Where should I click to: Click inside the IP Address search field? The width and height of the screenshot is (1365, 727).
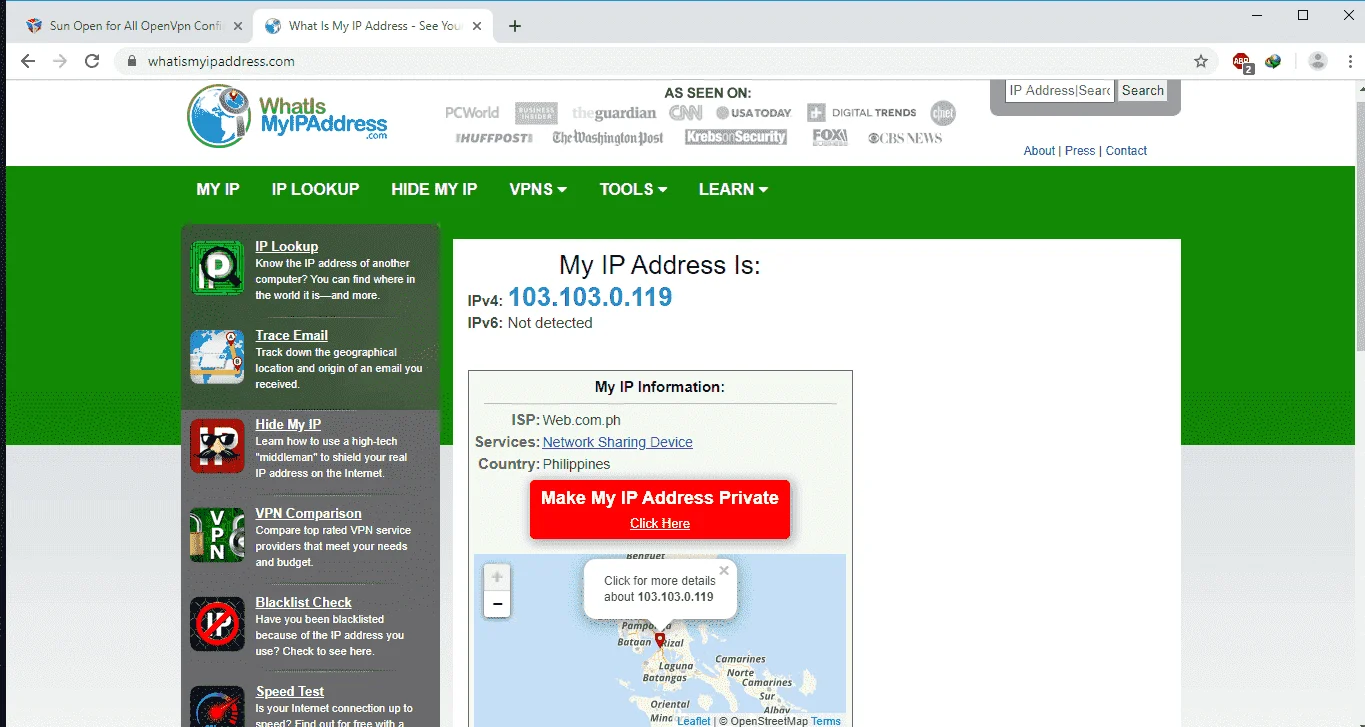[x=1060, y=90]
